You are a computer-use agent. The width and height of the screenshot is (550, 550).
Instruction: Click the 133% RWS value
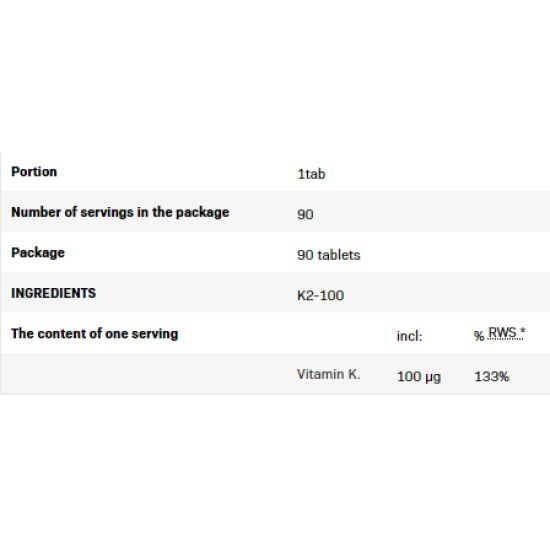coord(491,377)
